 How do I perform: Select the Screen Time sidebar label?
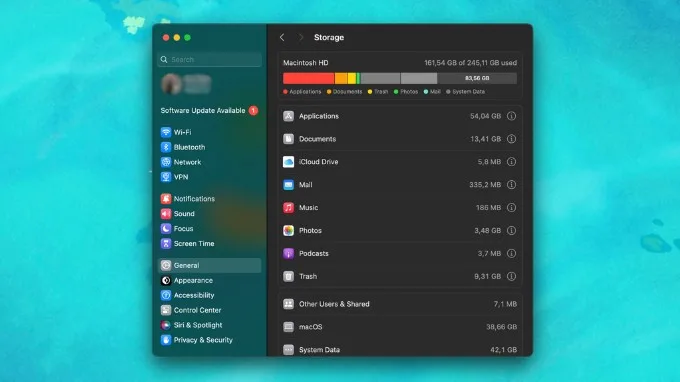tap(194, 243)
